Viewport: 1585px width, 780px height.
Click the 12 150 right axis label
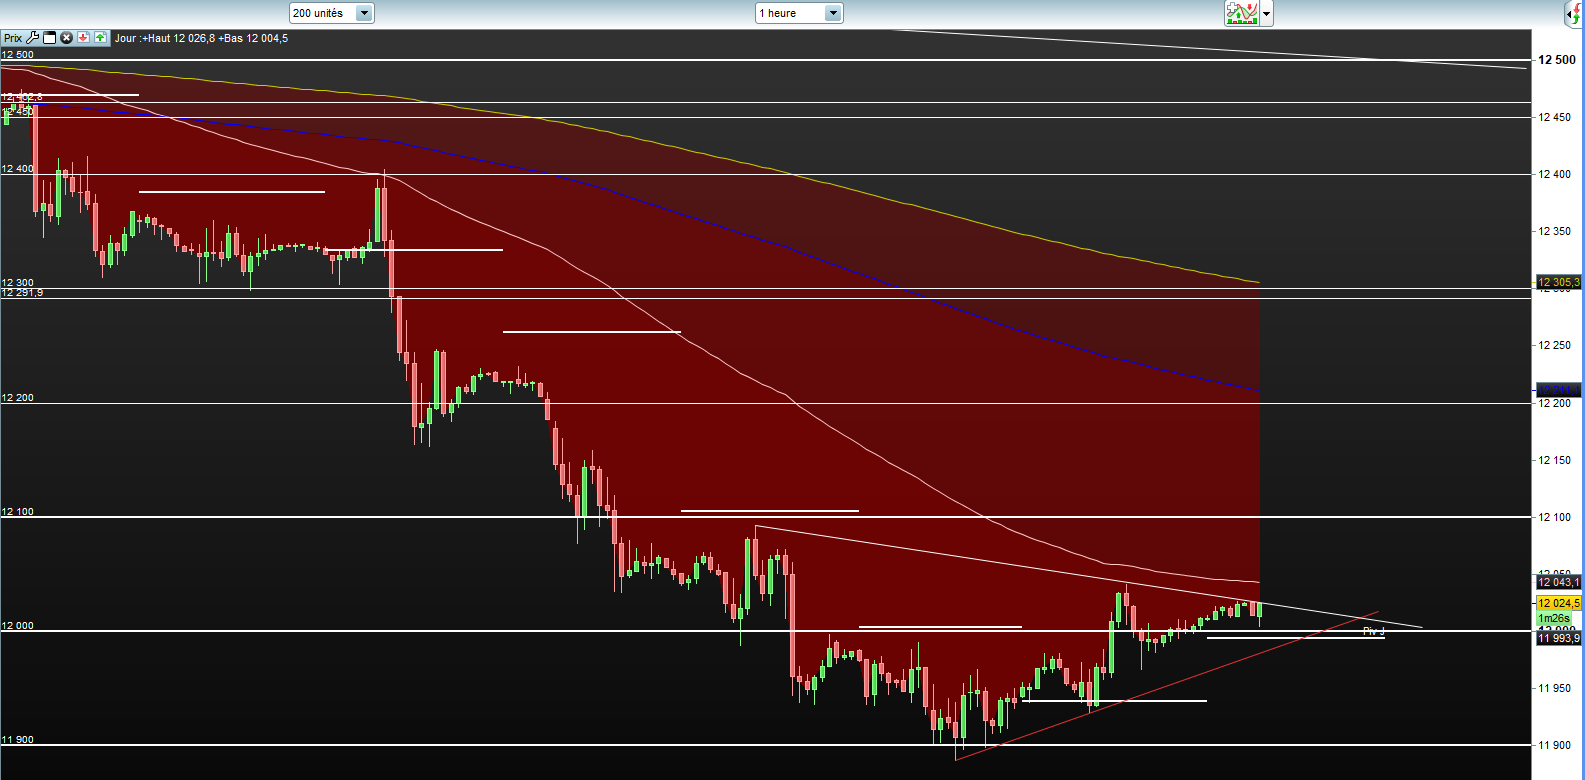pos(1554,460)
